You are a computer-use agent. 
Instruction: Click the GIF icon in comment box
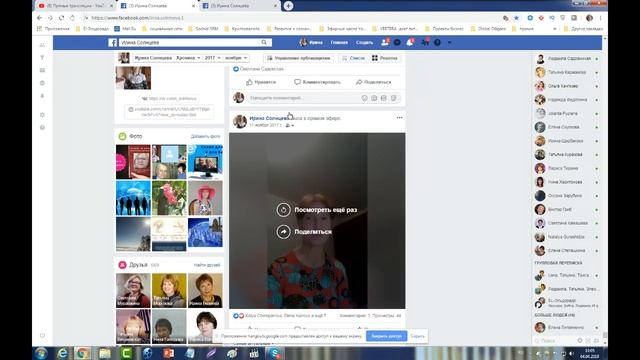(384, 98)
